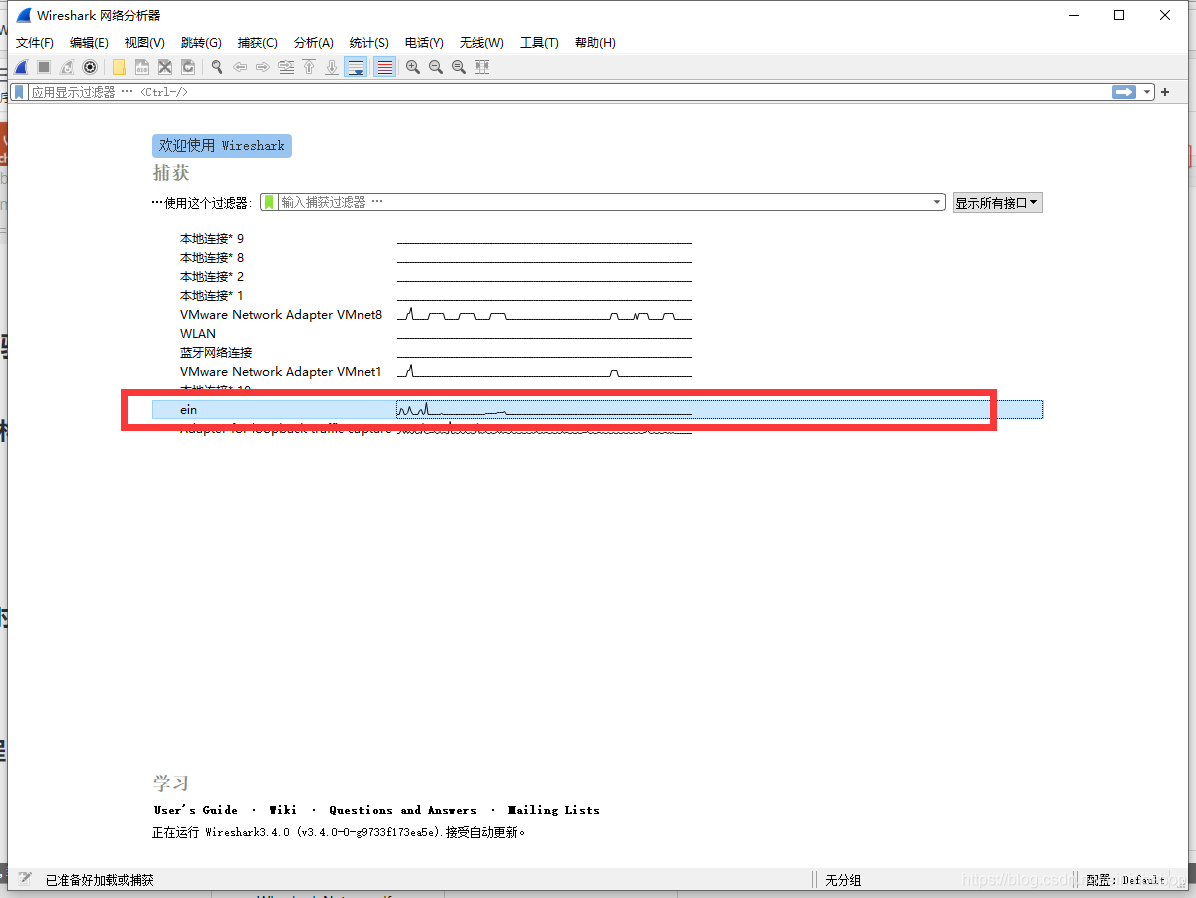Image resolution: width=1196 pixels, height=898 pixels.
Task: Click into the capture filter input field
Action: [x=604, y=202]
